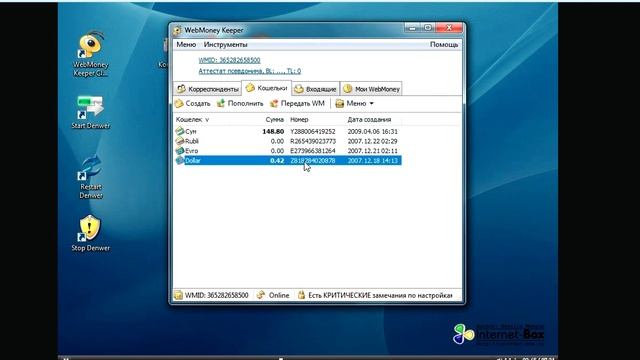Minimize the WebMoney Keeper window

click(x=412, y=28)
